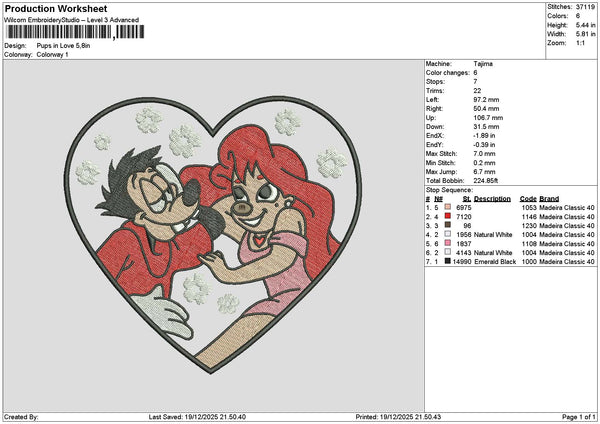Viewport: 600px width, 424px height.
Task: Click the barcode under the worksheet title
Action: [74, 32]
